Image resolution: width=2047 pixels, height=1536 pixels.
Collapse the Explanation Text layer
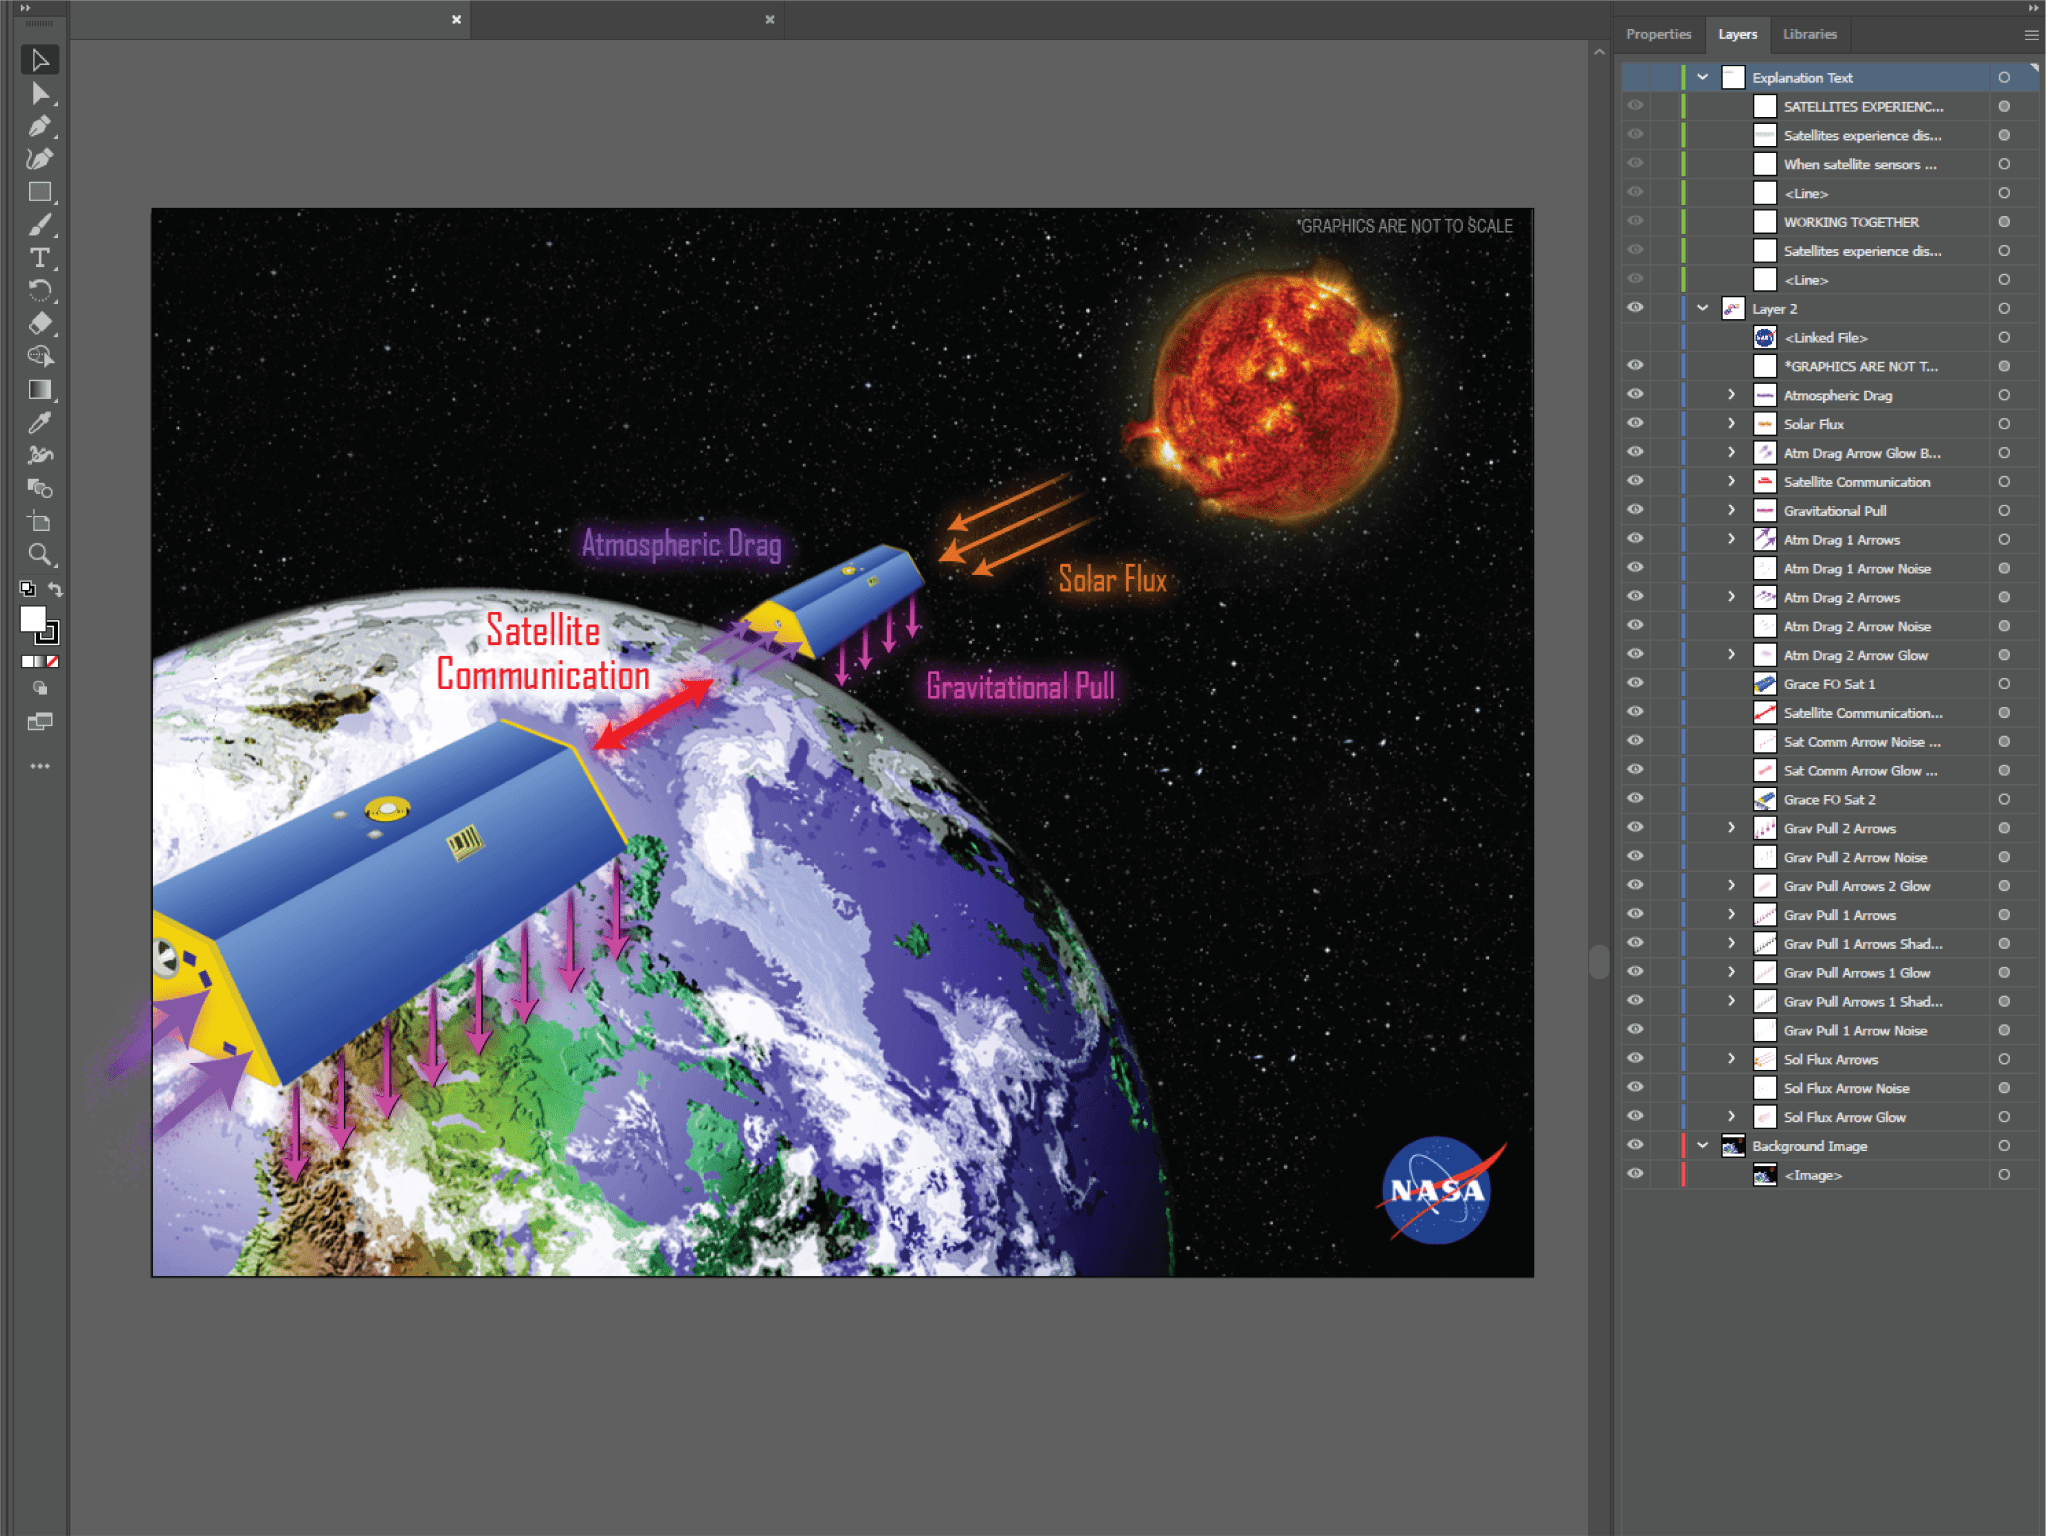coord(1702,77)
